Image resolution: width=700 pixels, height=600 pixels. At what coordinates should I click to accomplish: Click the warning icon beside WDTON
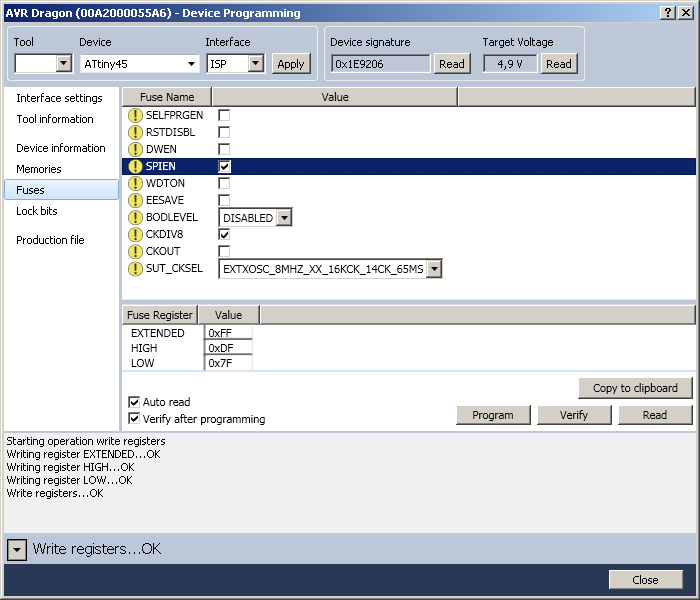point(135,183)
